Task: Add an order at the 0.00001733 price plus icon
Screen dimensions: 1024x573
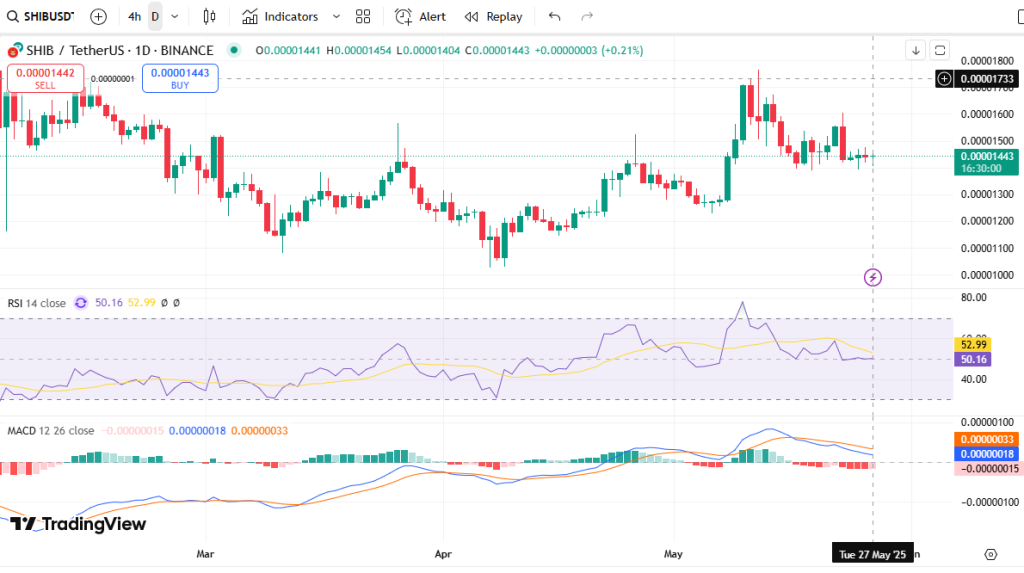Action: [944, 78]
